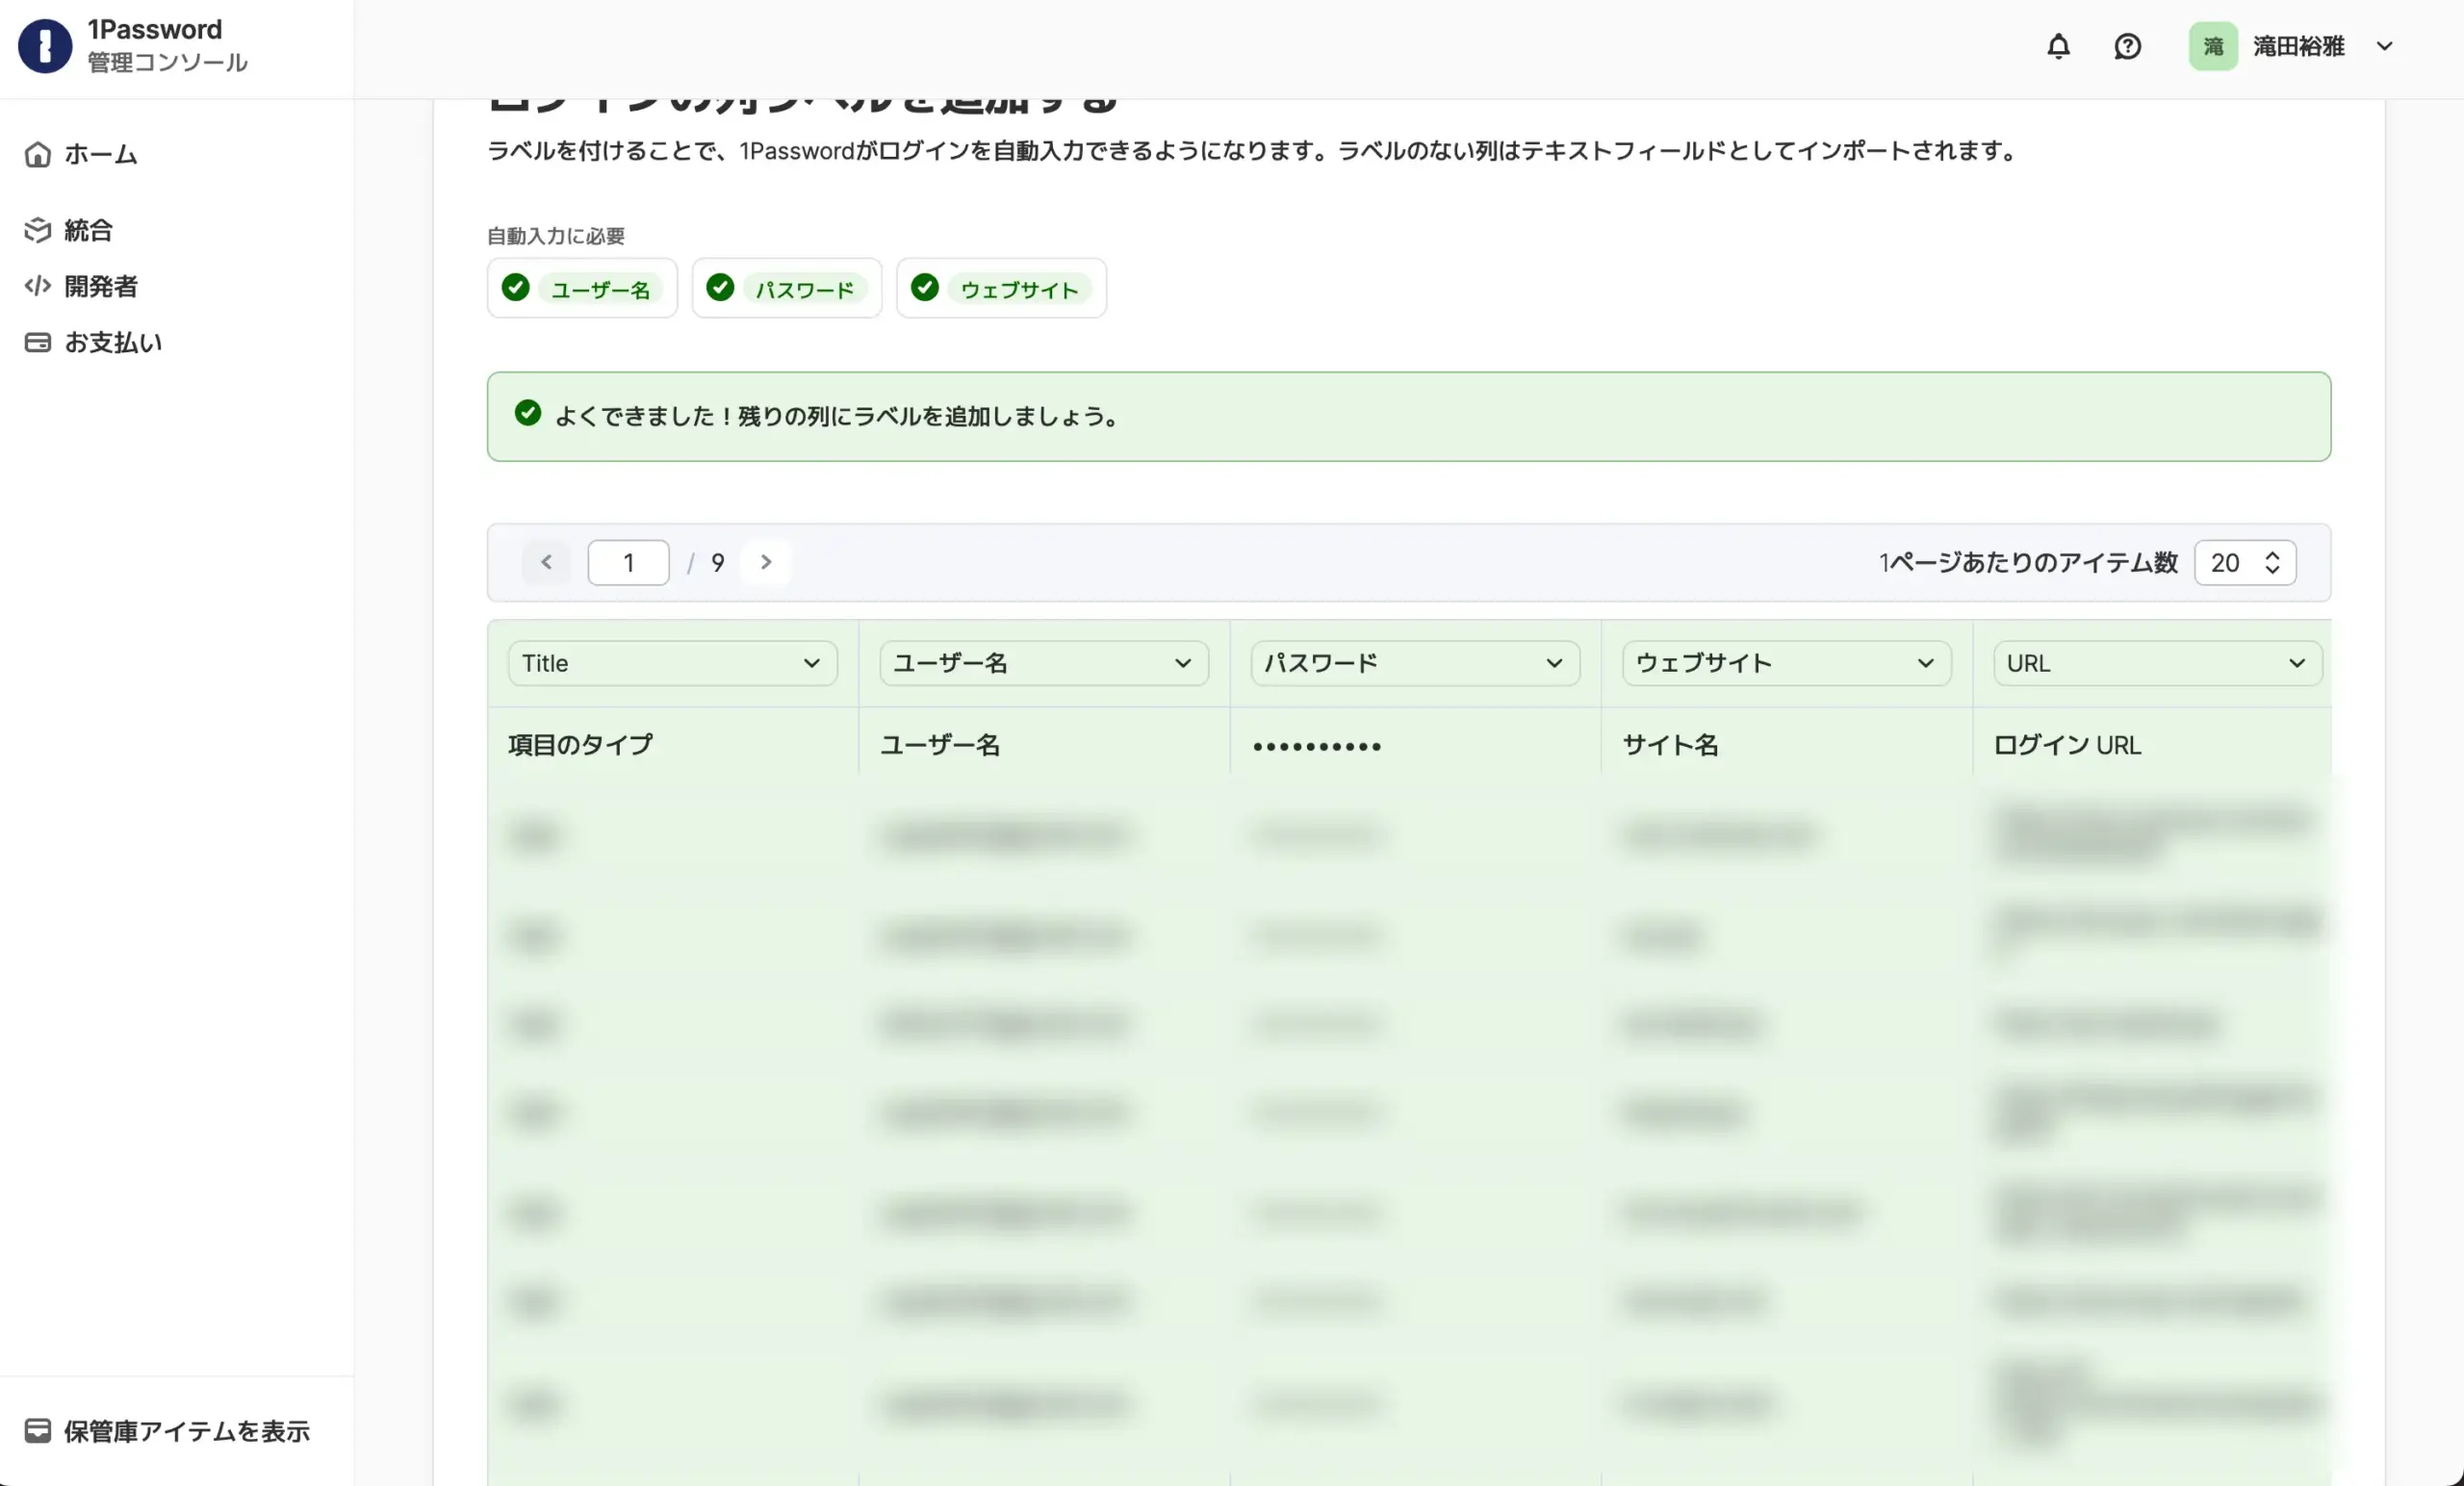Click the 滝田裕雅 user name
Image resolution: width=2464 pixels, height=1486 pixels.
pyautogui.click(x=2298, y=46)
